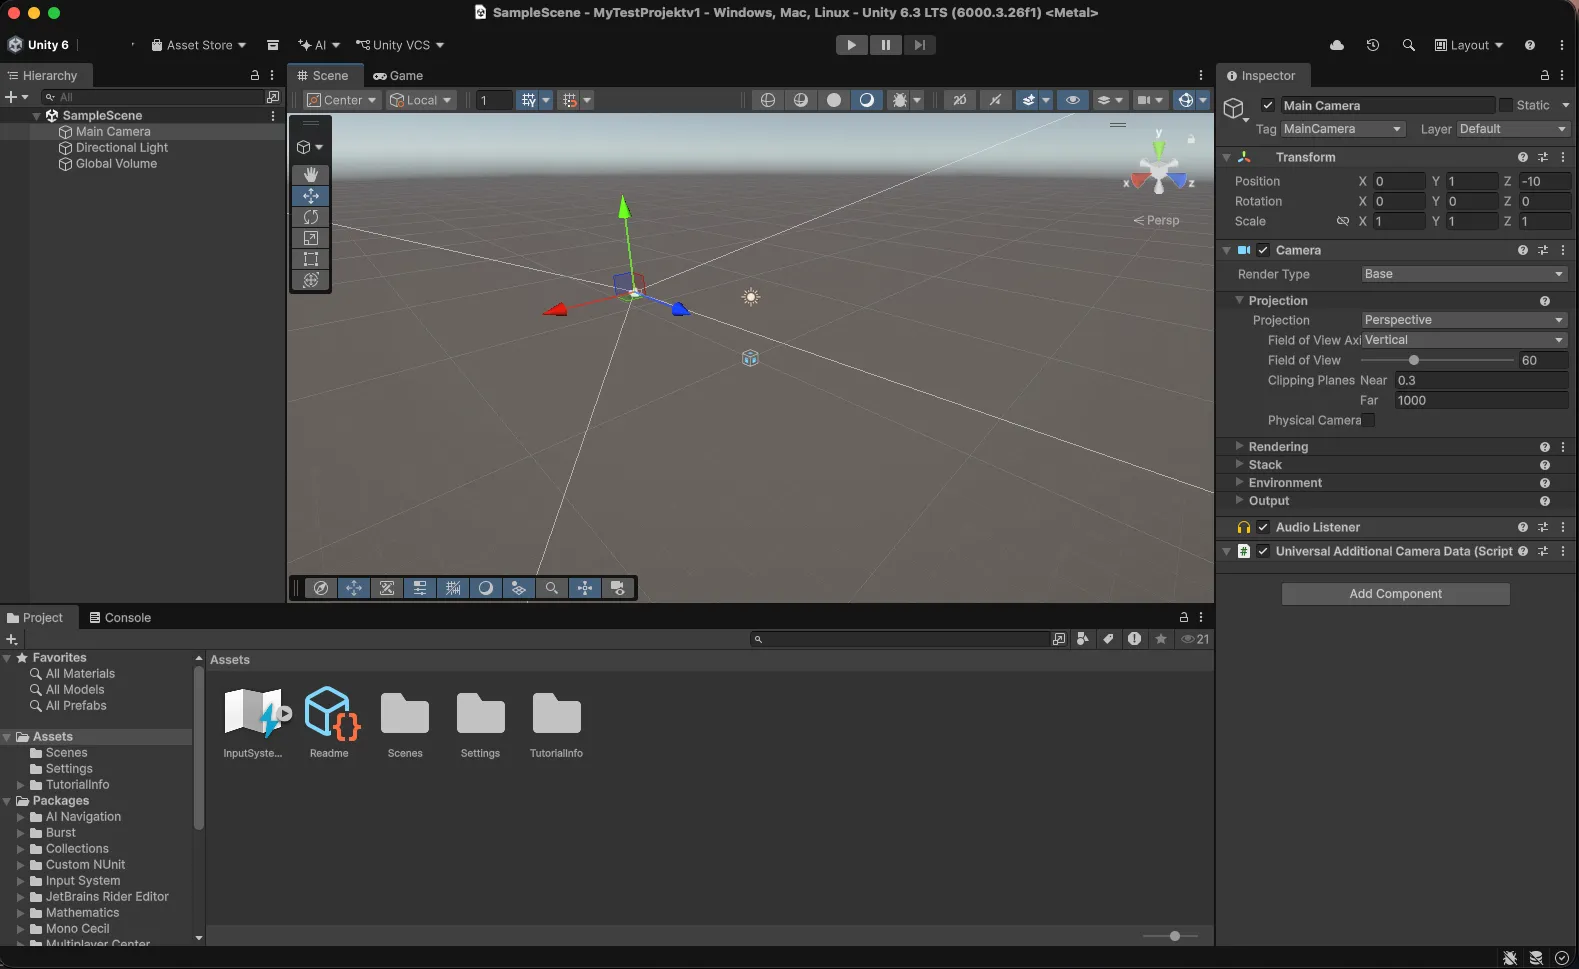Open Camera component preset icon
This screenshot has width=1579, height=969.
pos(1543,250)
